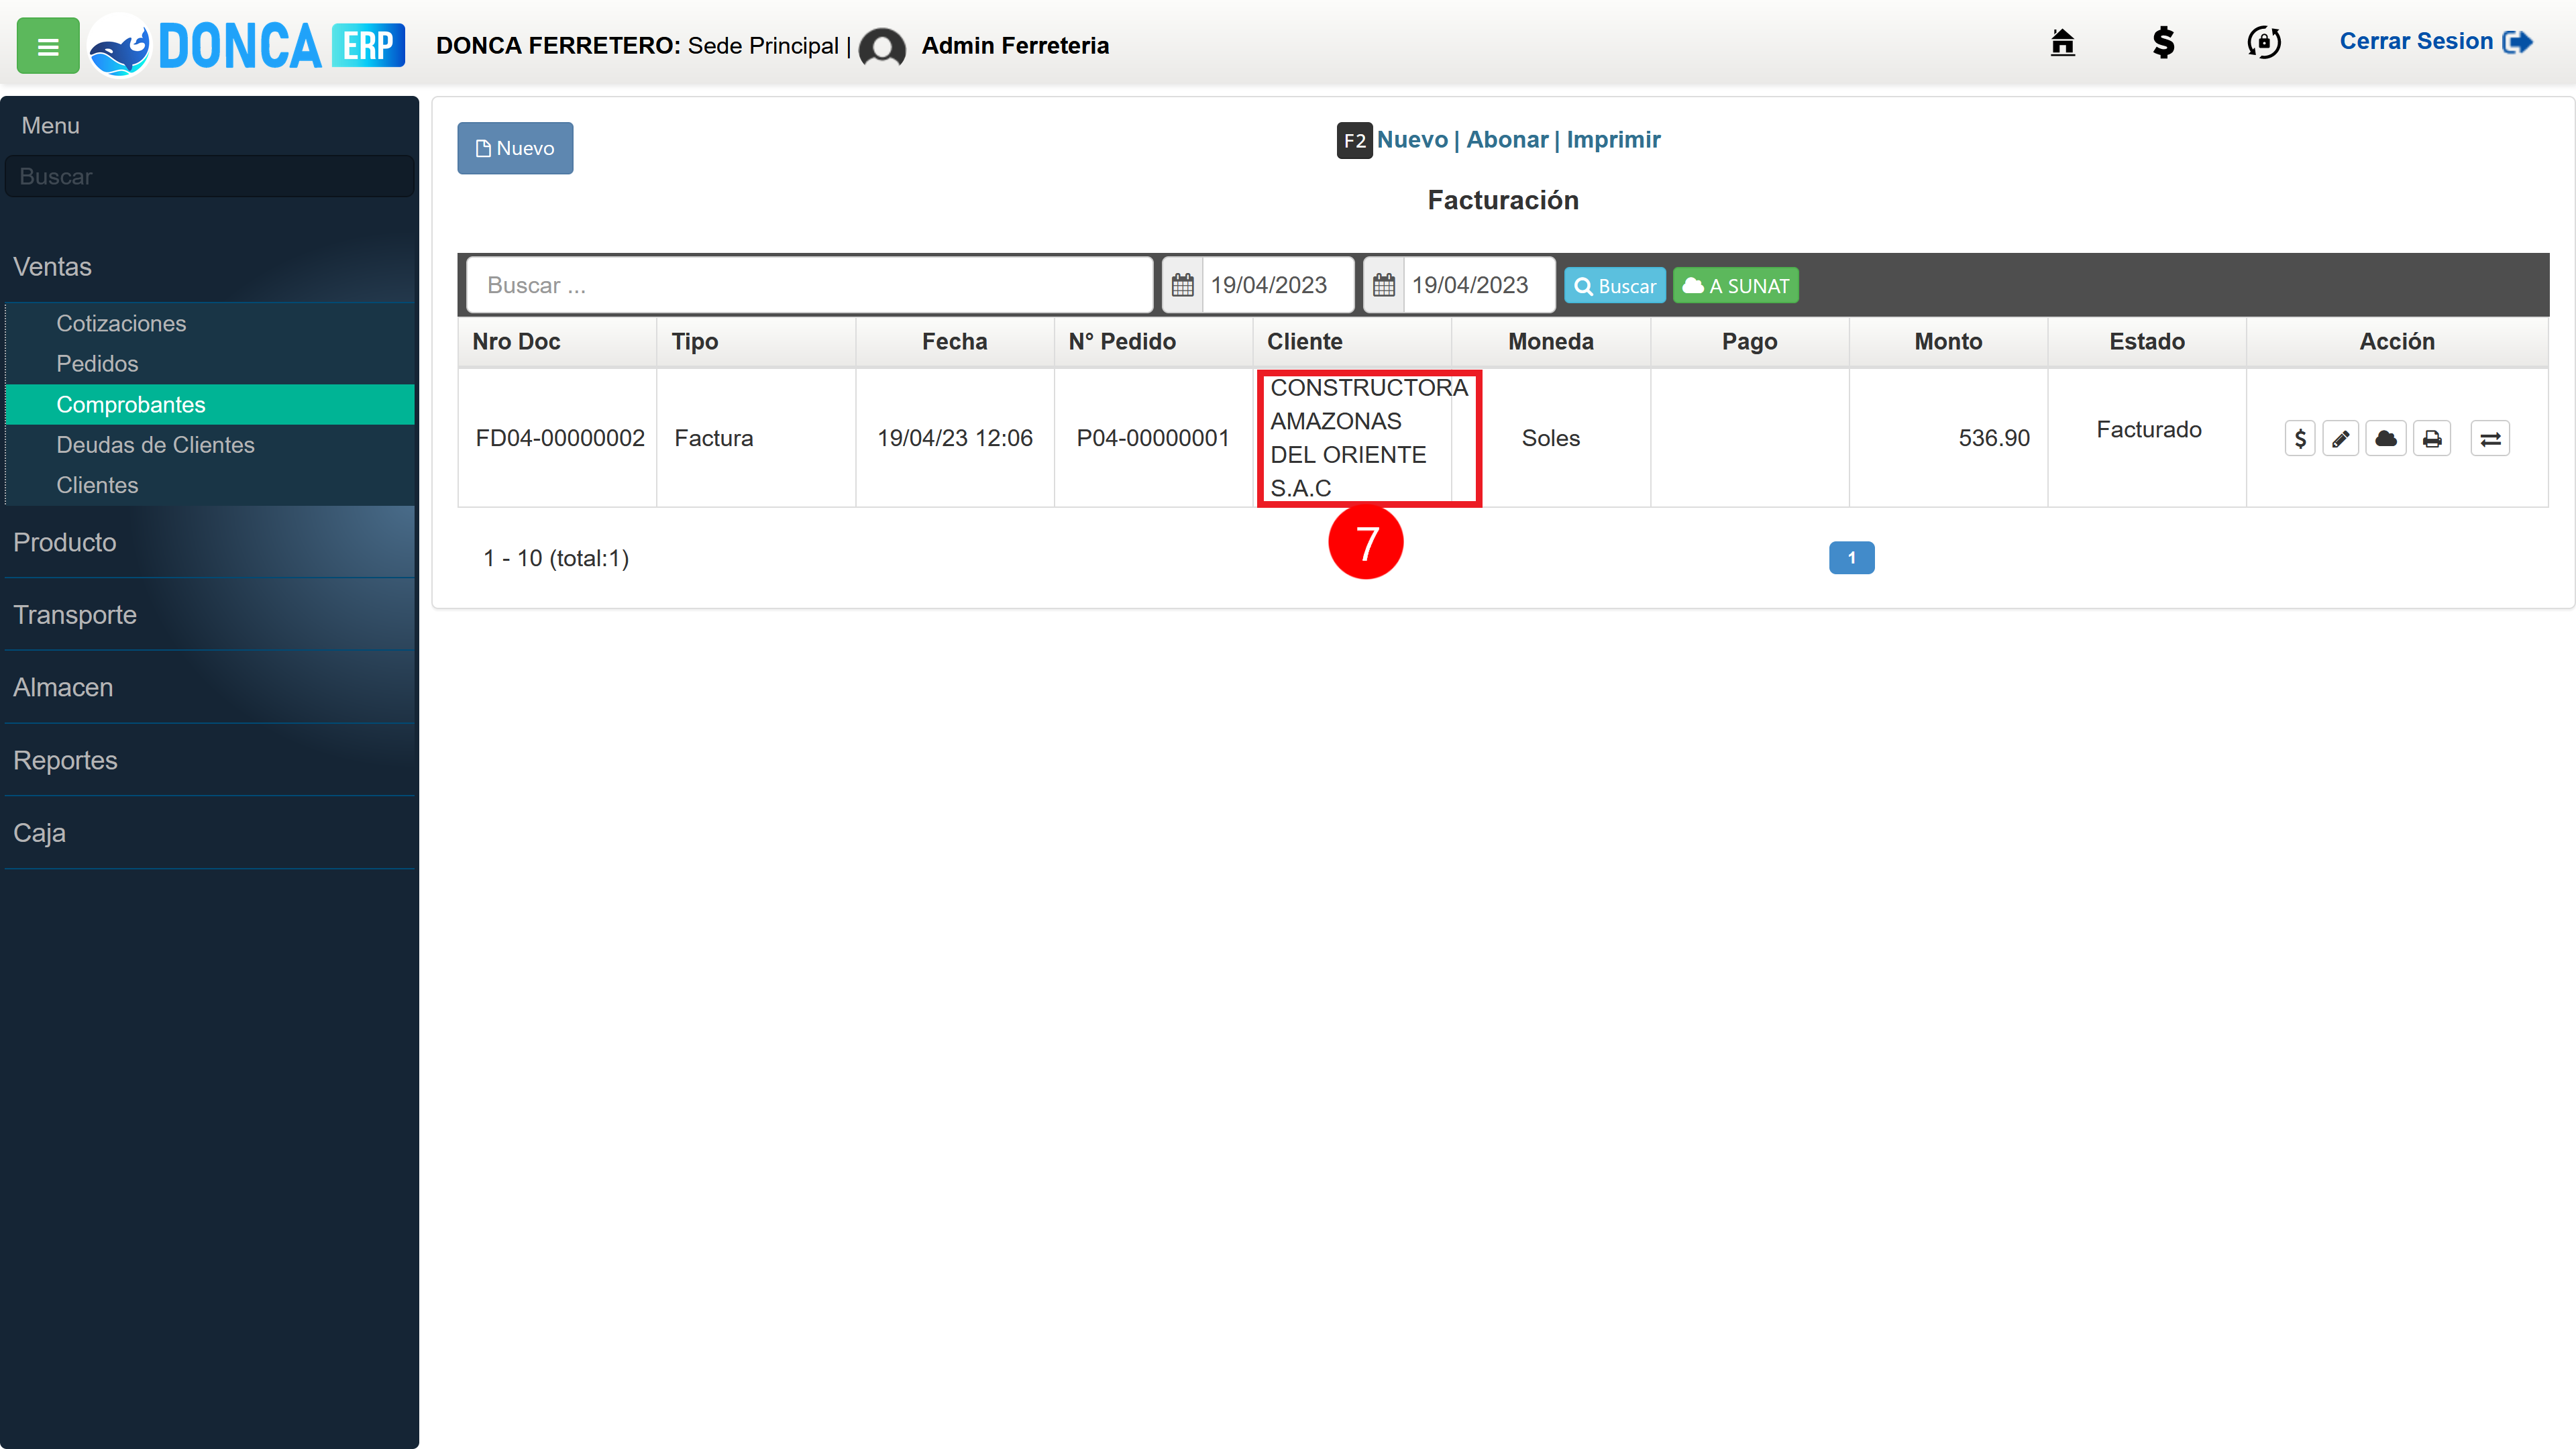Click the DONCA ERP logo

click(x=247, y=45)
